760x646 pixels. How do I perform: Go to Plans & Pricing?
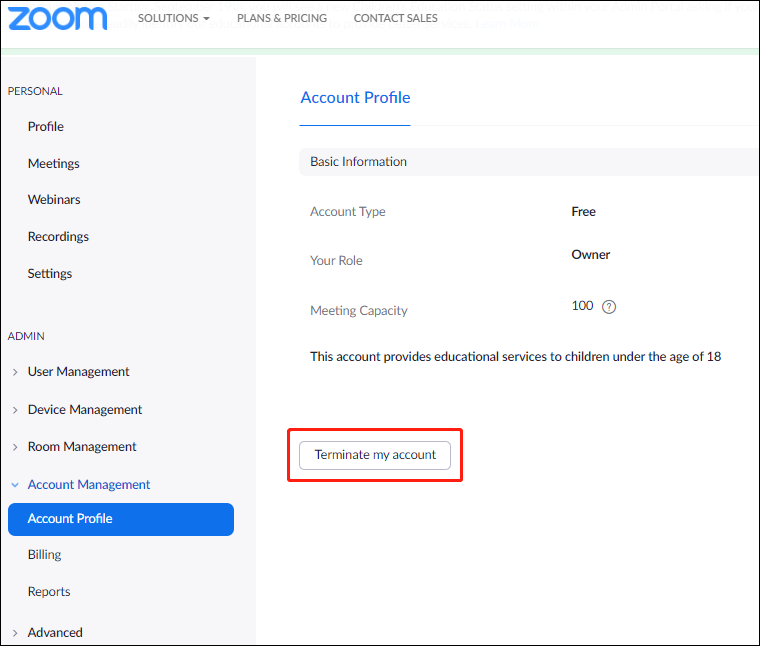tap(282, 18)
